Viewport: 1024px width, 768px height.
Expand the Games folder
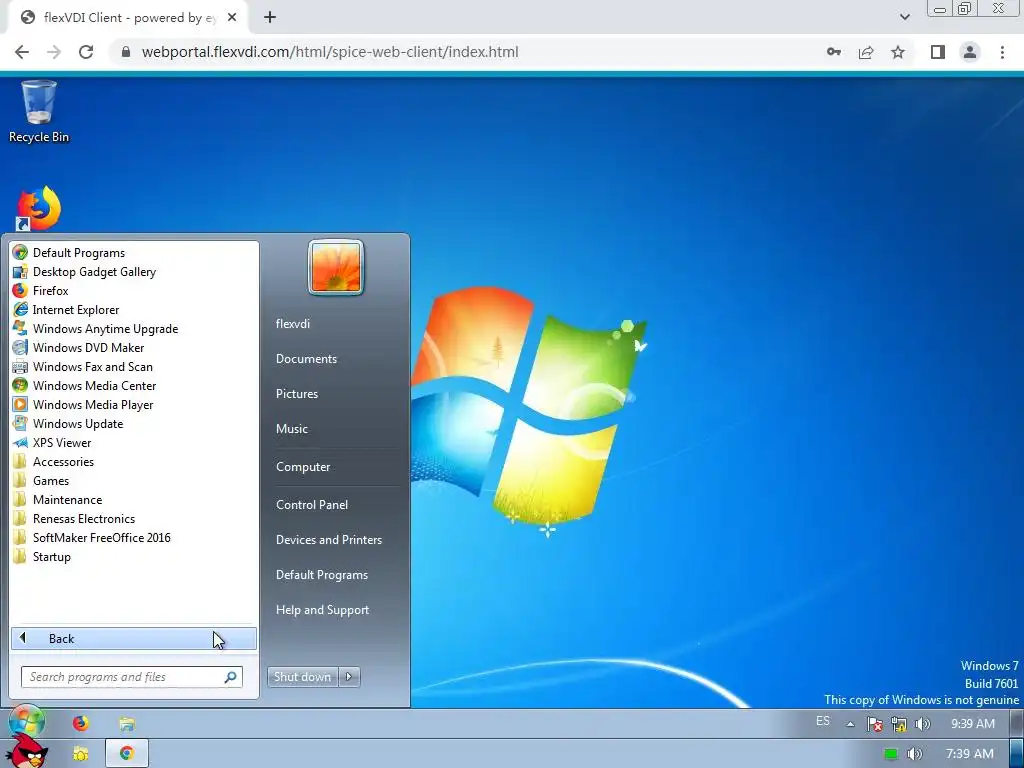coord(41,481)
